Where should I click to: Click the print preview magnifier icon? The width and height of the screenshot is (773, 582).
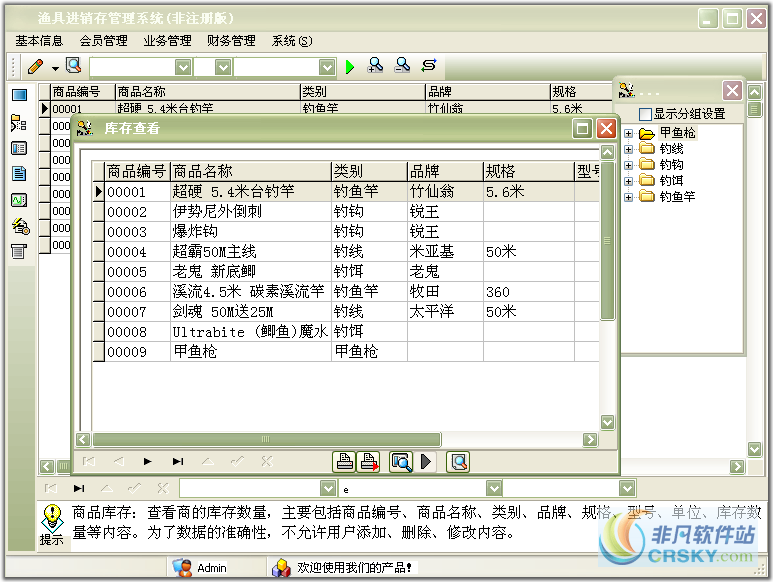pyautogui.click(x=401, y=462)
